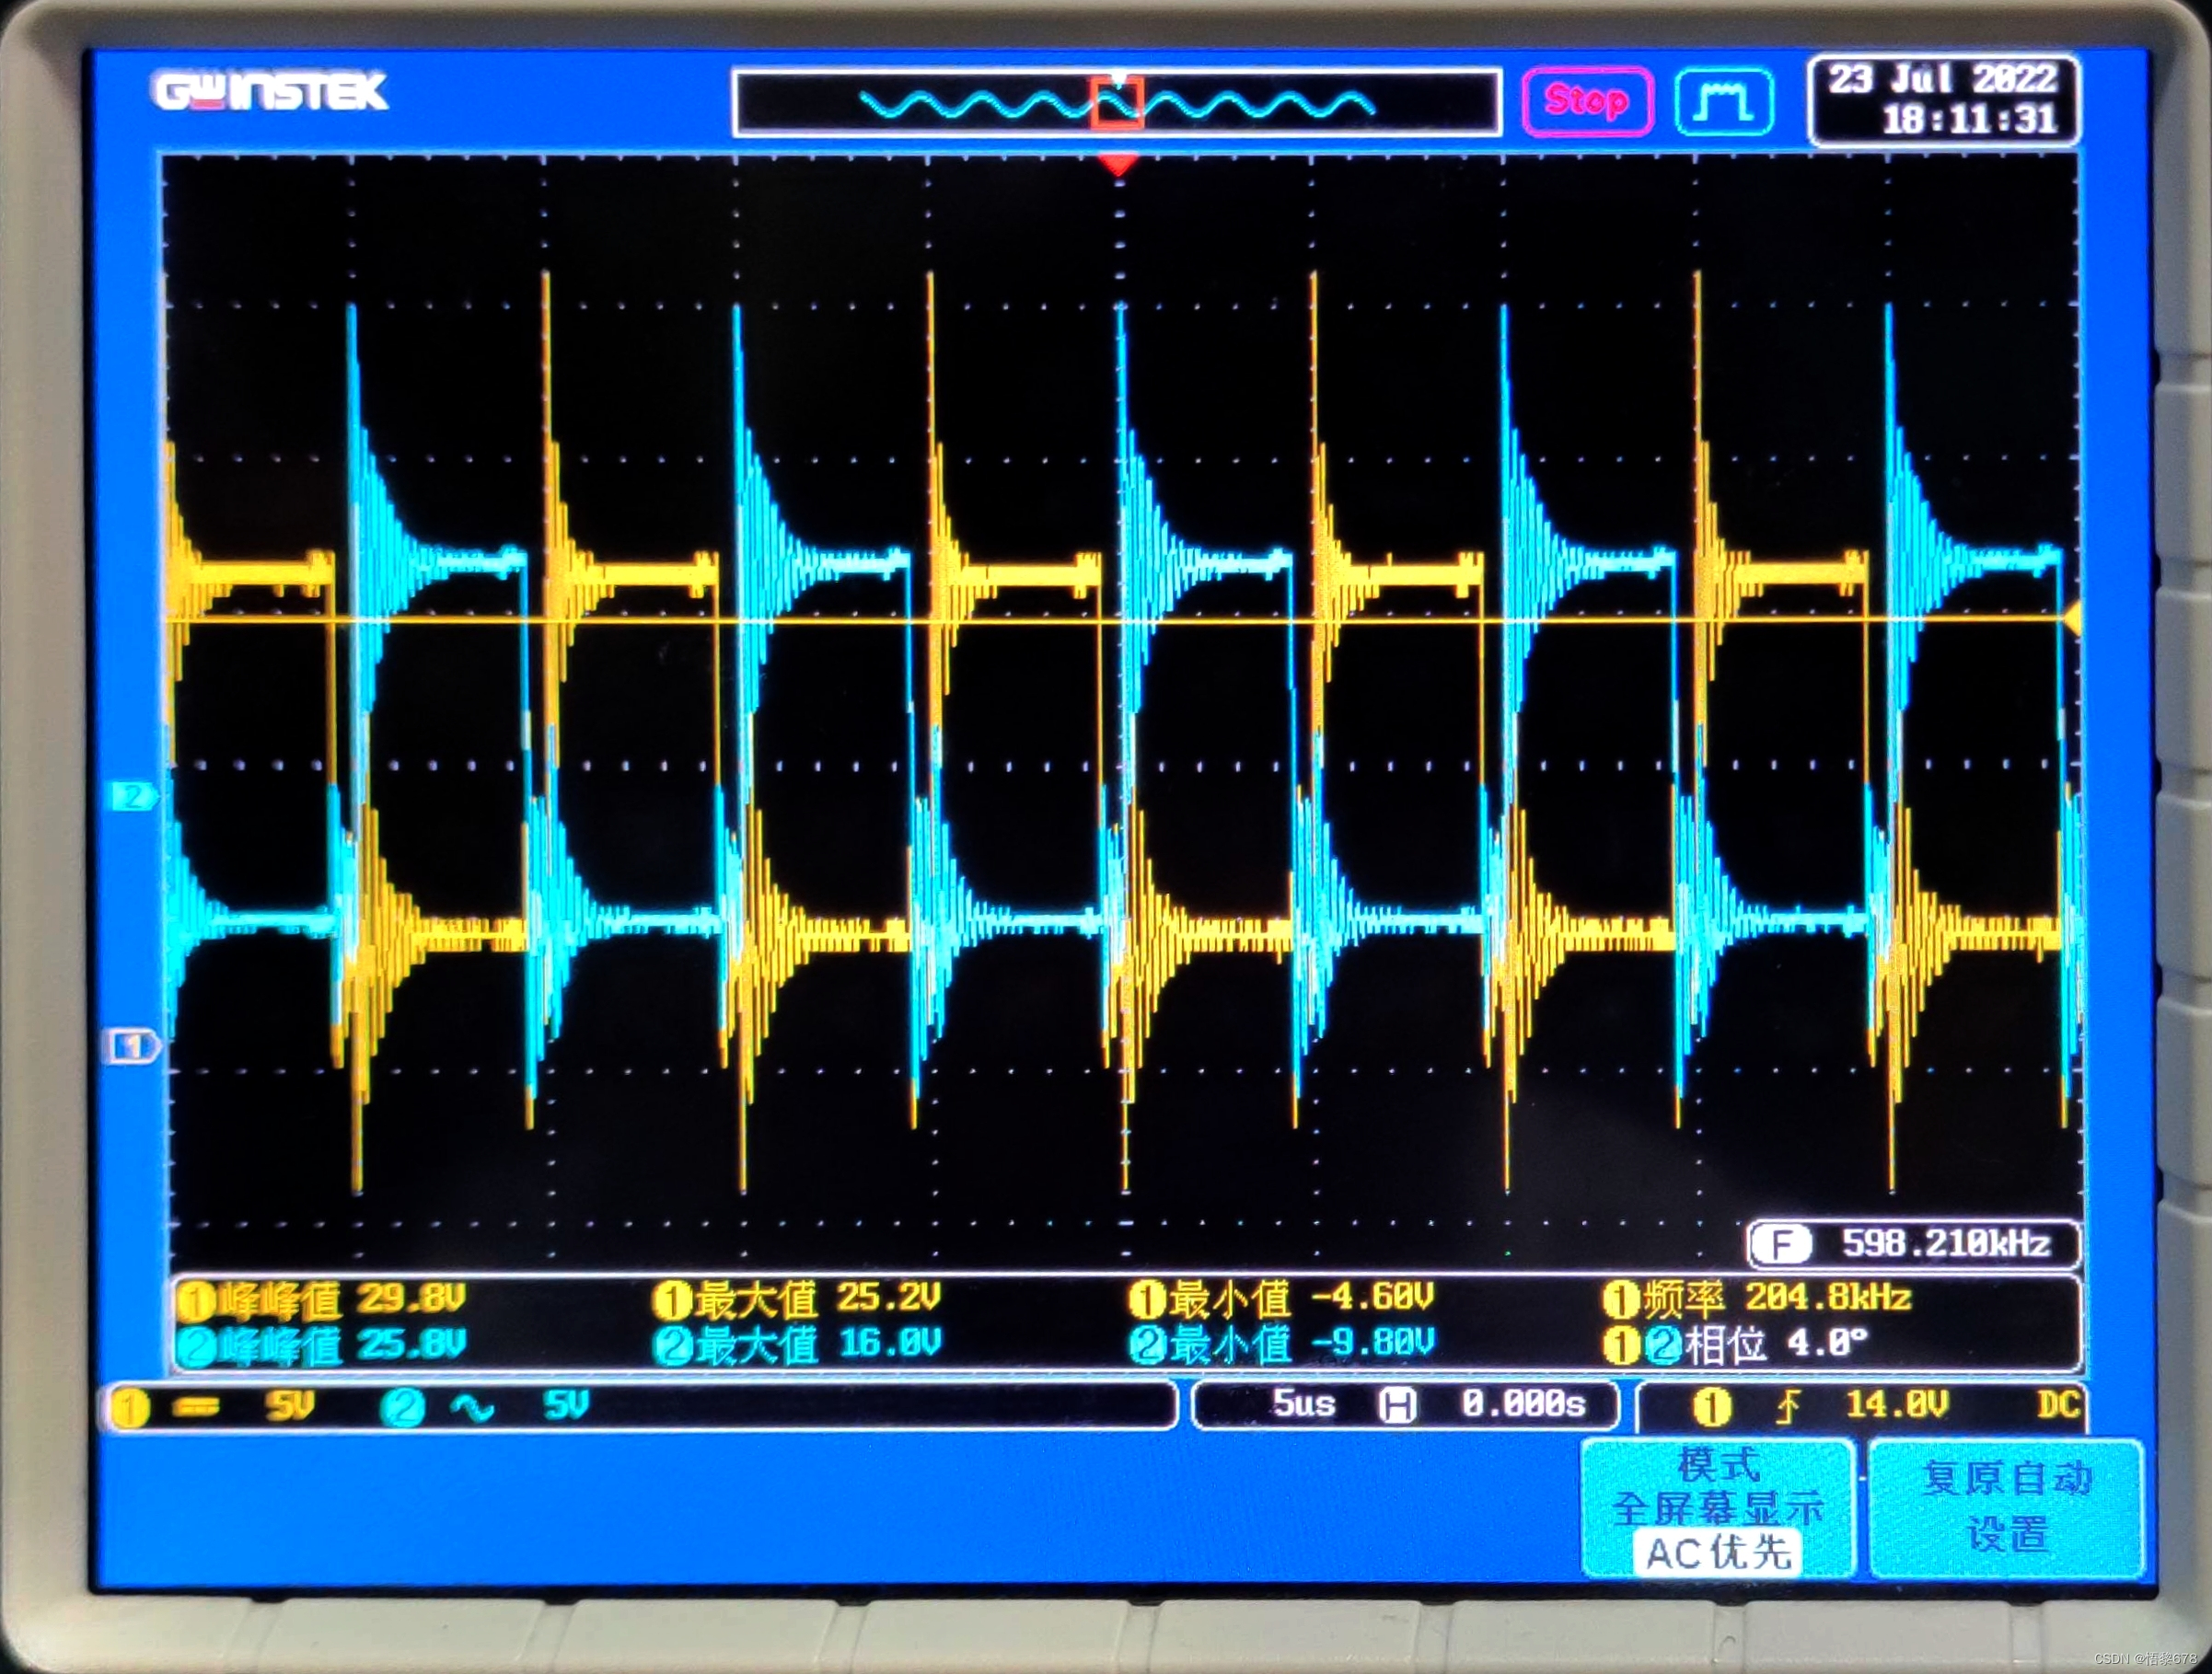This screenshot has width=2212, height=1674.
Task: Toggle channel 1 DC coupling 5V indicator
Action: [215, 1407]
